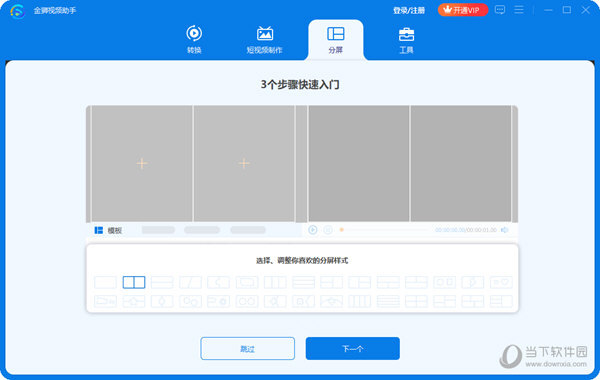Switch to the 短视频制作 tab

[x=264, y=39]
